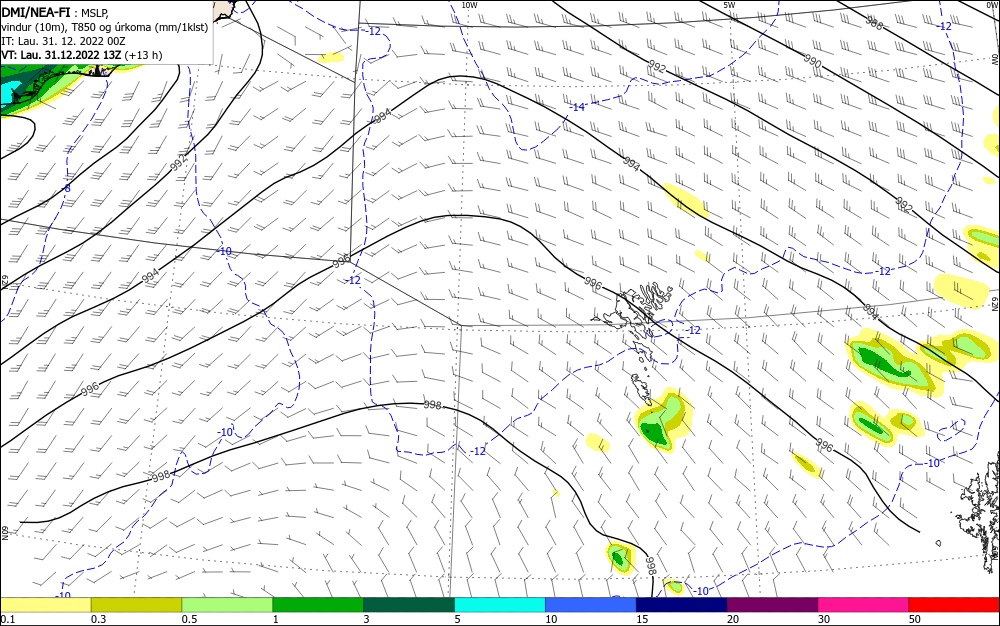Click legend value '30'
The width and height of the screenshot is (1000, 626).
click(x=824, y=619)
